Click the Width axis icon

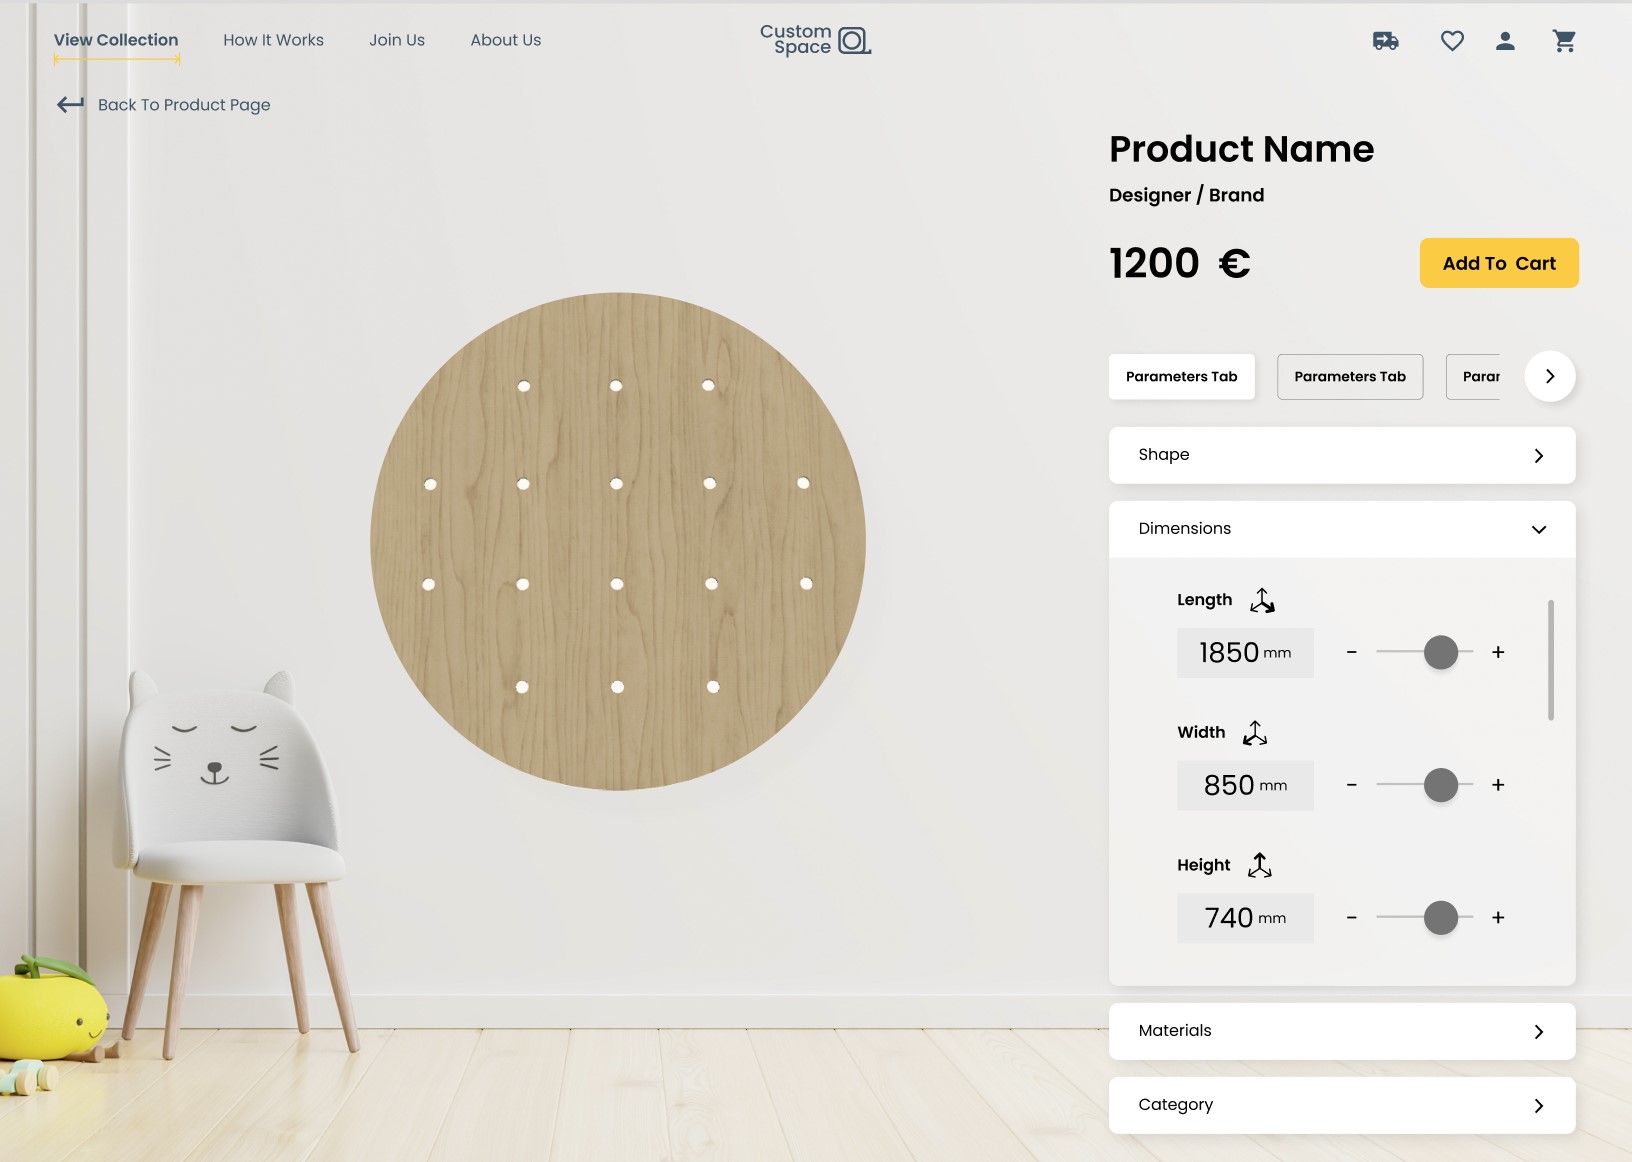(x=1255, y=733)
